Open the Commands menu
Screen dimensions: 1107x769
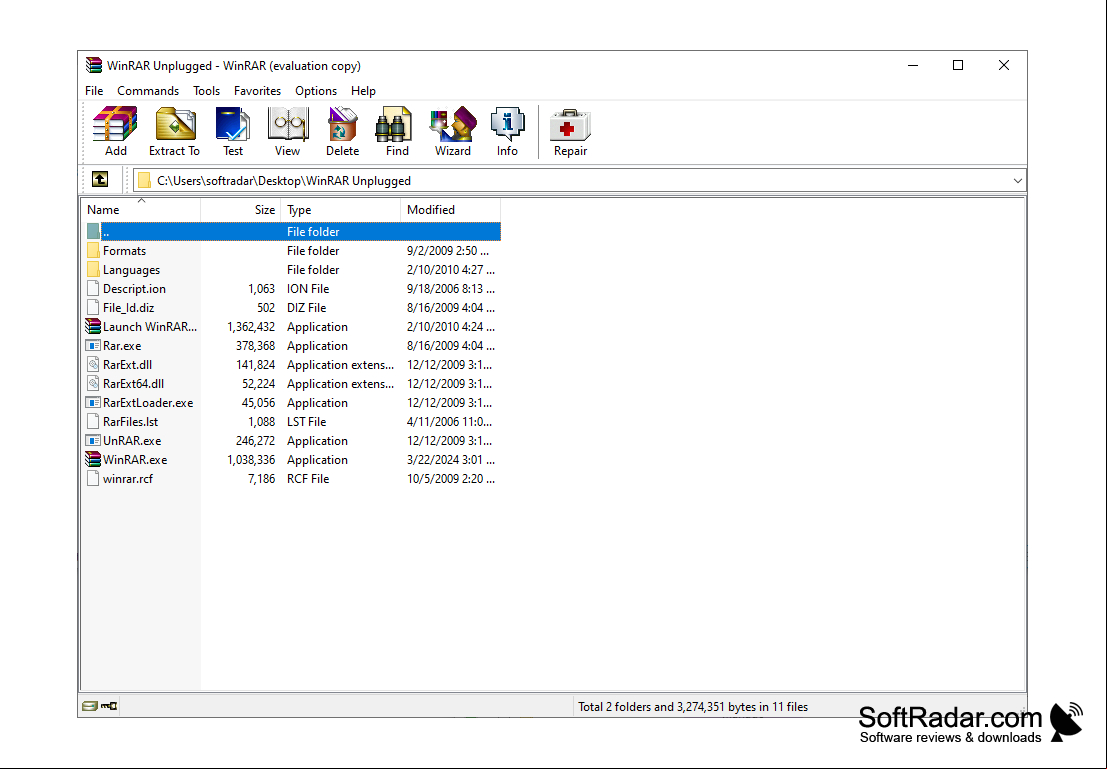(x=148, y=90)
